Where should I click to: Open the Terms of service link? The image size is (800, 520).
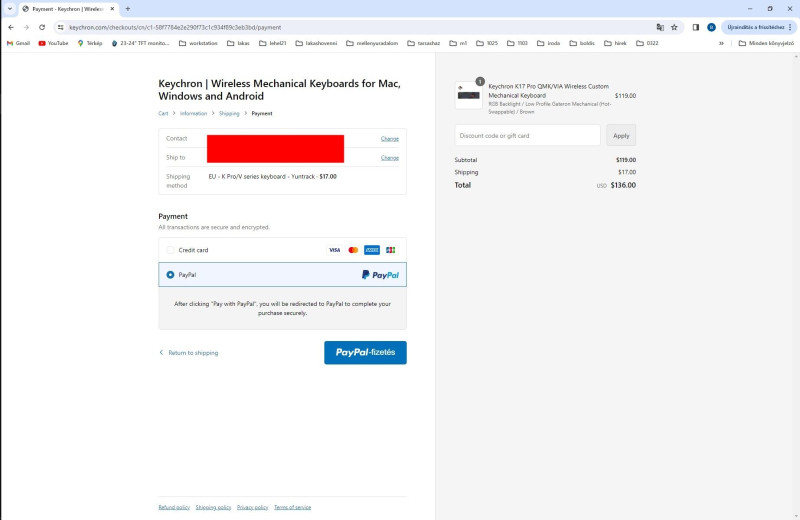292,507
